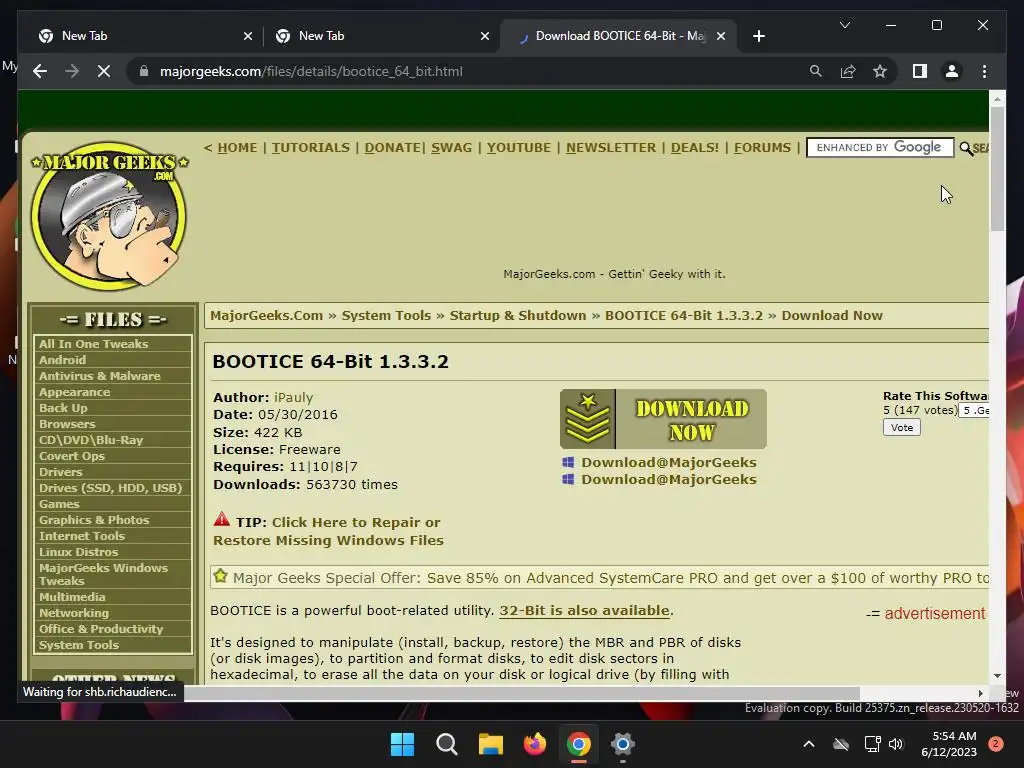Image resolution: width=1024 pixels, height=768 pixels.
Task: Click the red warning triangle icon
Action: click(x=222, y=520)
